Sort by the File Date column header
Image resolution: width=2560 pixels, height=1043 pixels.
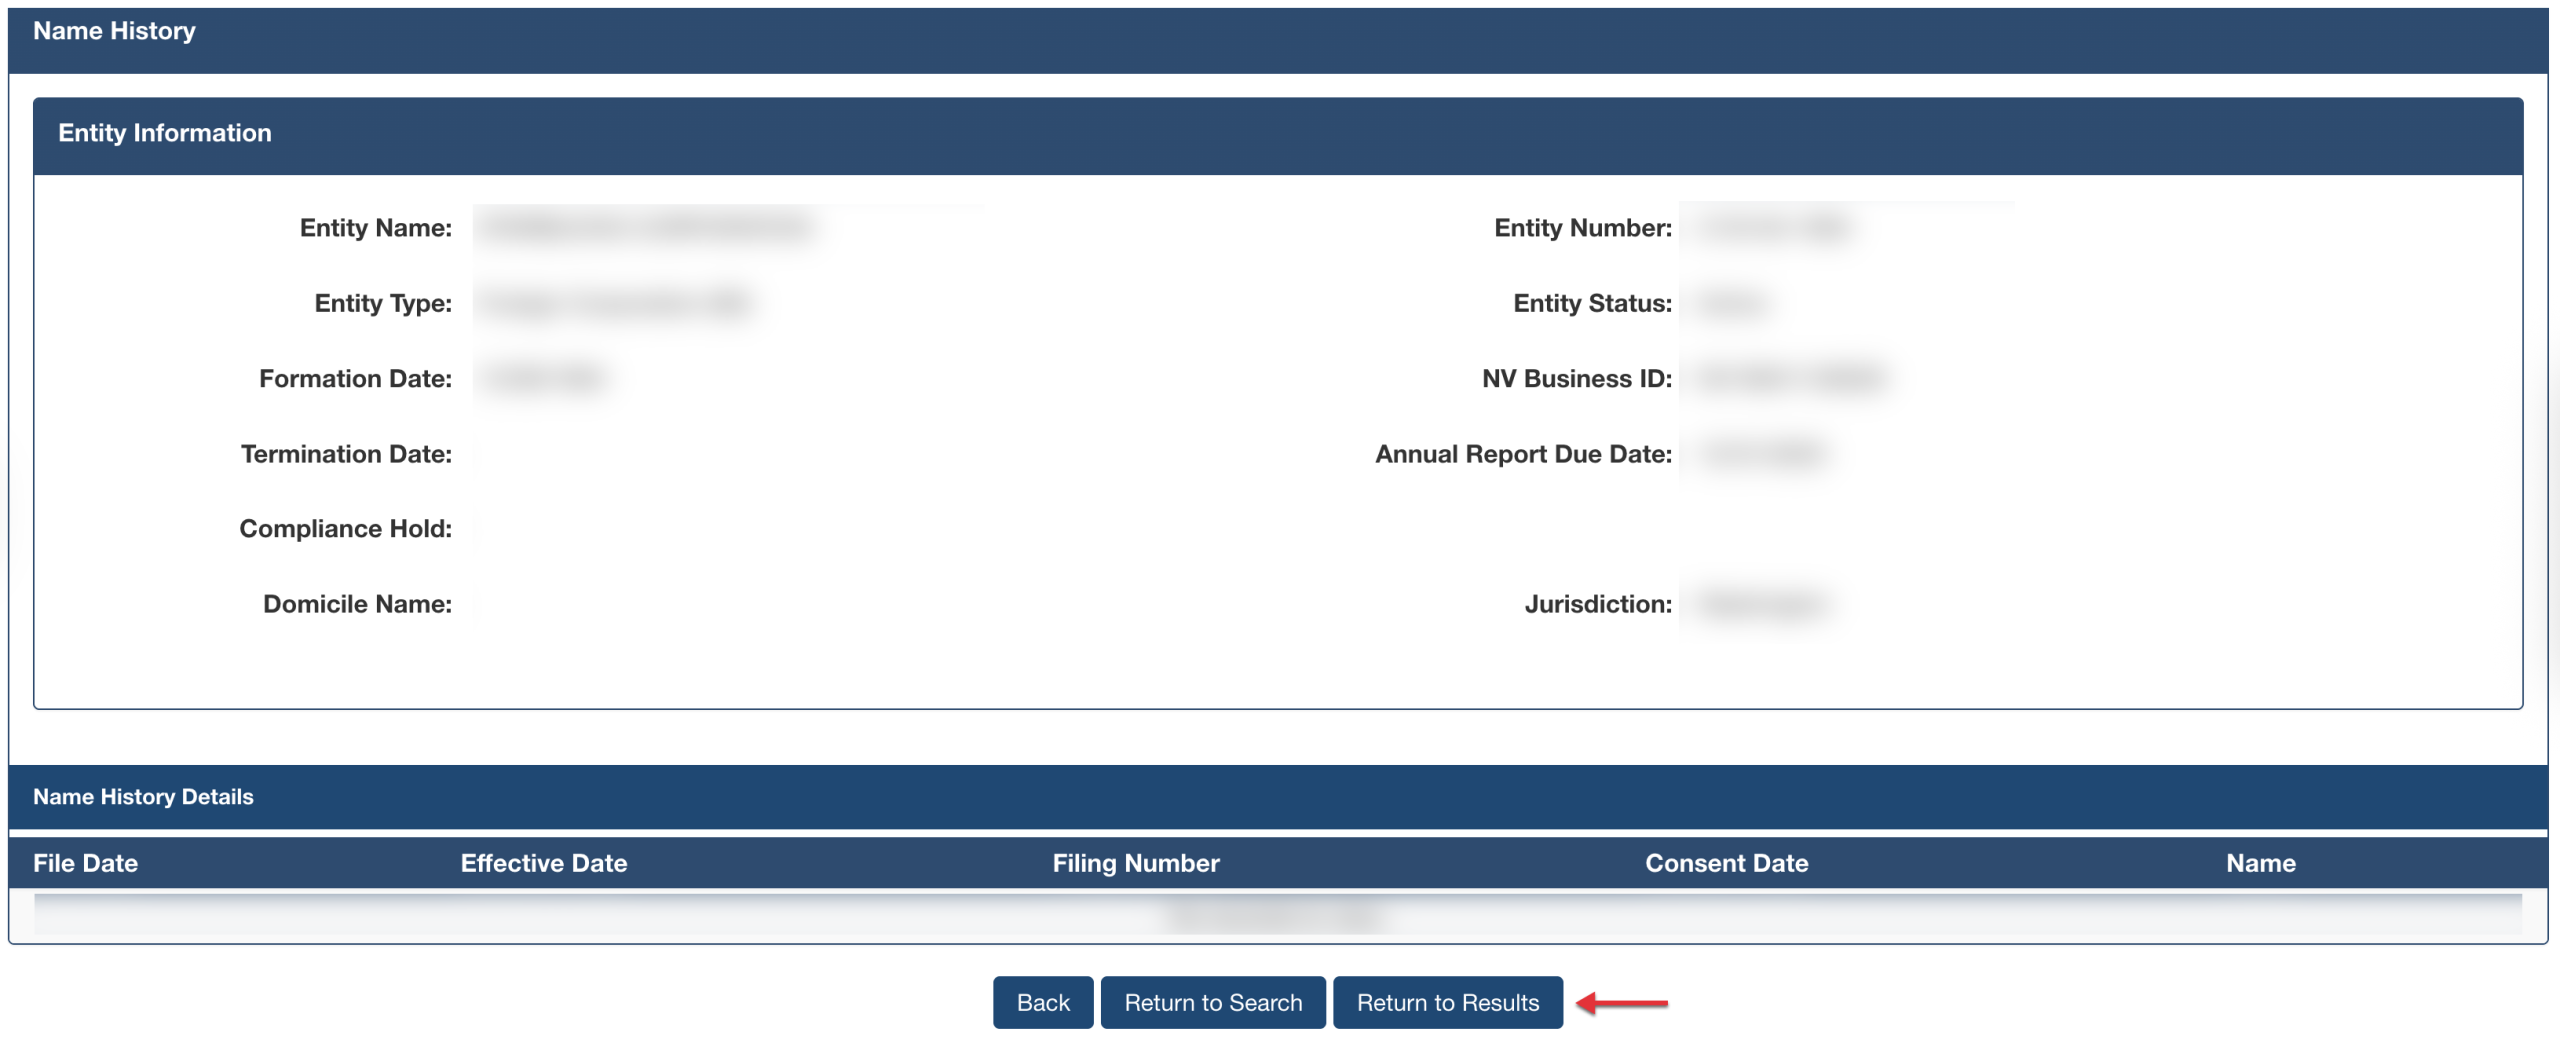coord(85,863)
